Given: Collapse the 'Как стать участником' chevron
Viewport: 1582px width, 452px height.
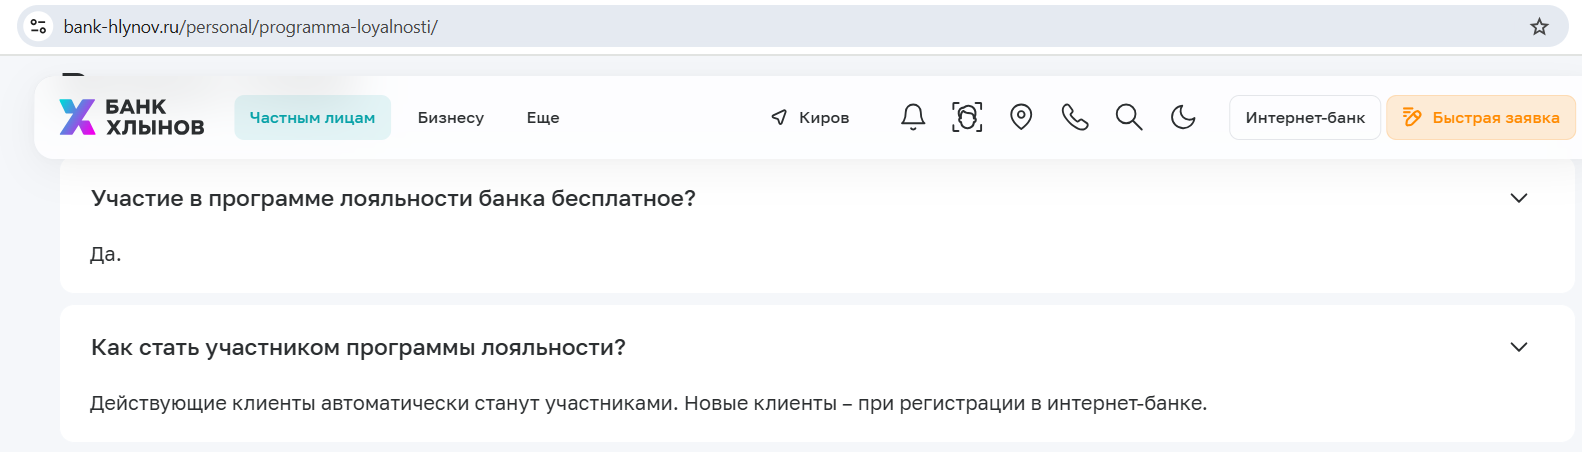Looking at the screenshot, I should [1519, 347].
